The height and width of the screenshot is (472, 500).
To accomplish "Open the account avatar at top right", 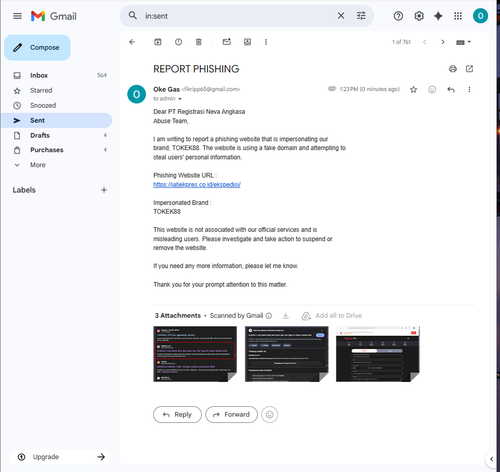I will (x=480, y=16).
